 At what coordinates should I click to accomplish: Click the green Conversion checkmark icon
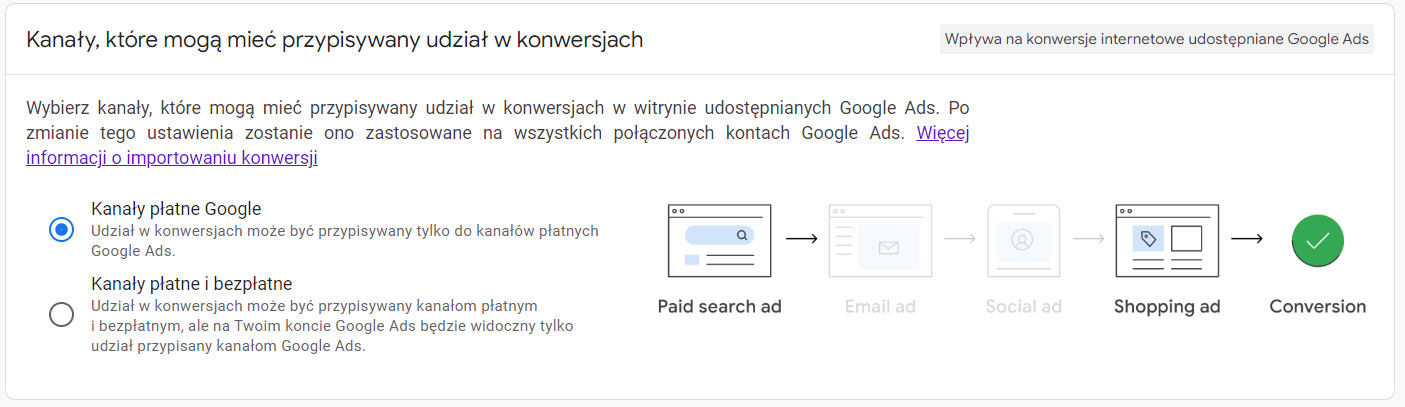pyautogui.click(x=1318, y=240)
